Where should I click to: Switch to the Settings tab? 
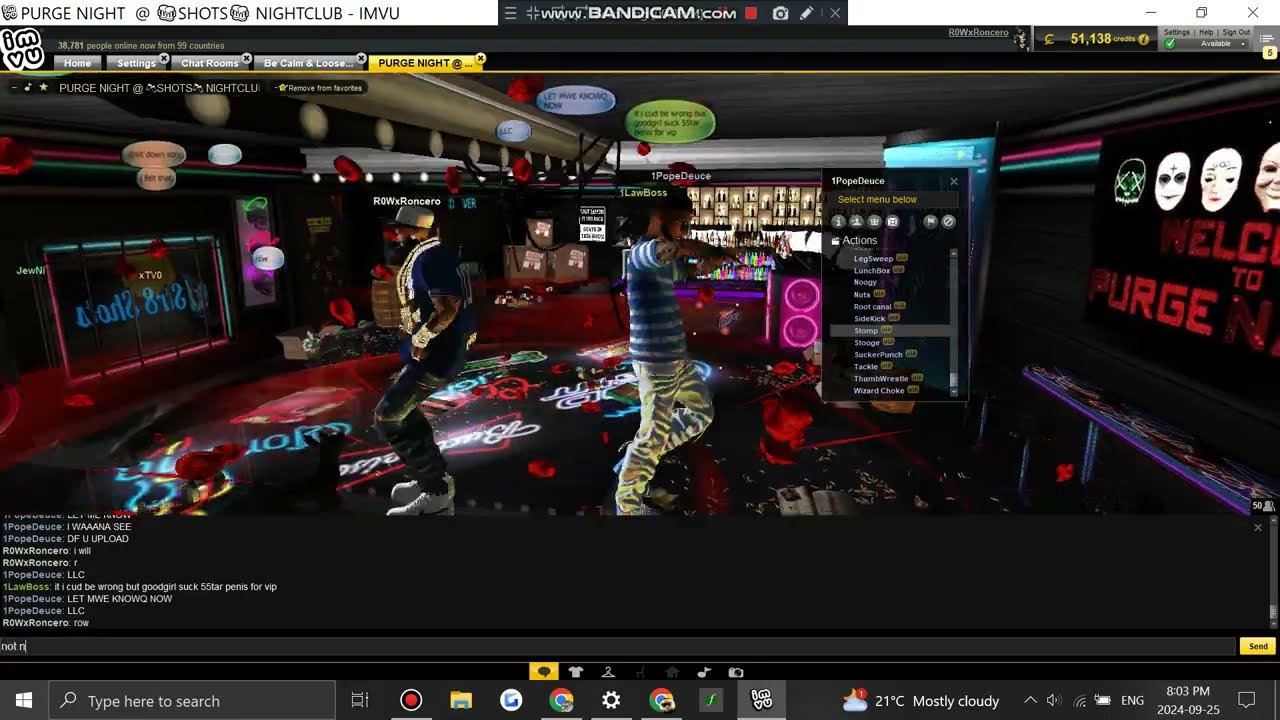click(136, 63)
